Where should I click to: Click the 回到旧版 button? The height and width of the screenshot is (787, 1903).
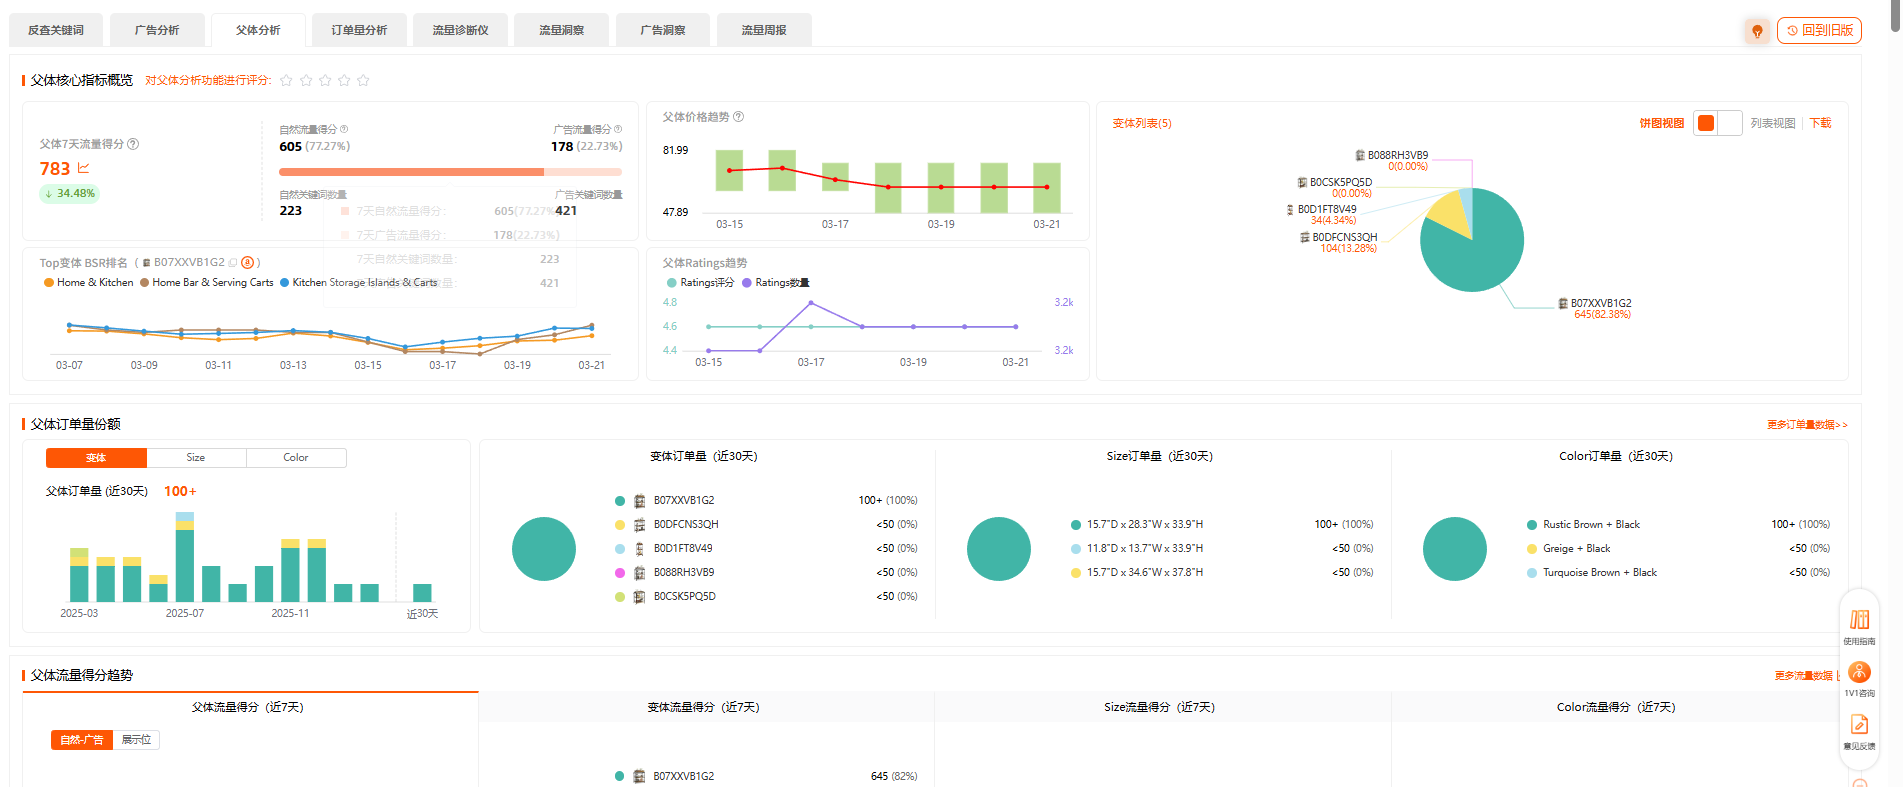point(1819,30)
